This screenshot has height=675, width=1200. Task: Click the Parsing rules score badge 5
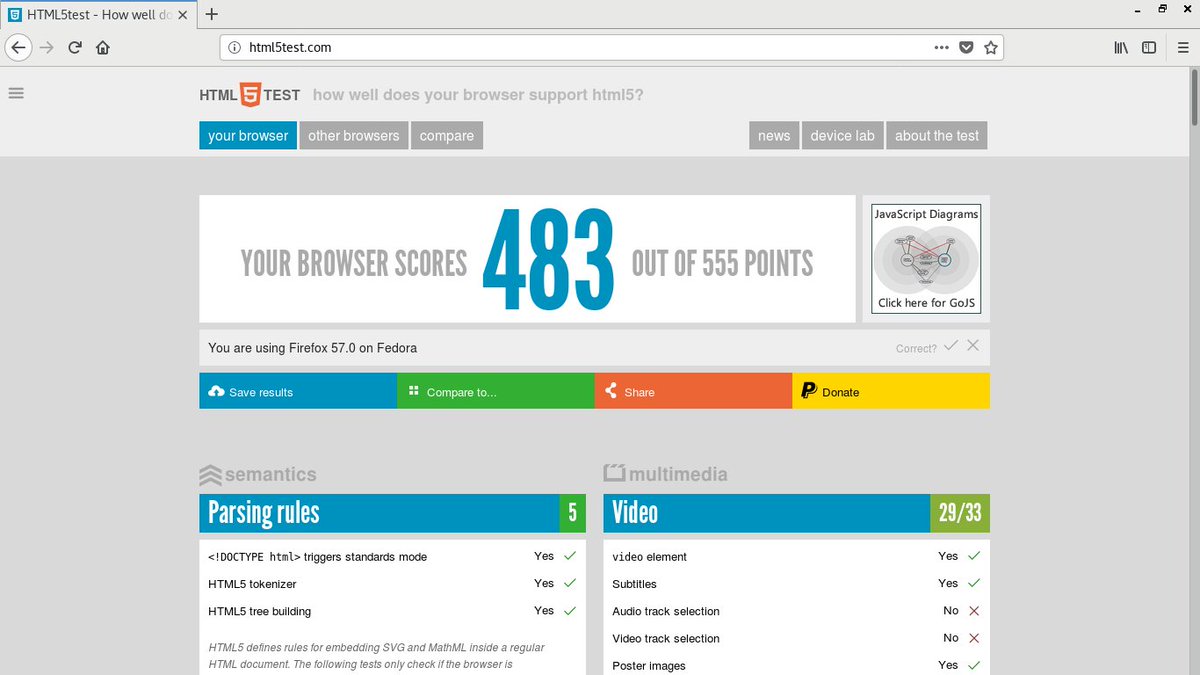pos(572,513)
